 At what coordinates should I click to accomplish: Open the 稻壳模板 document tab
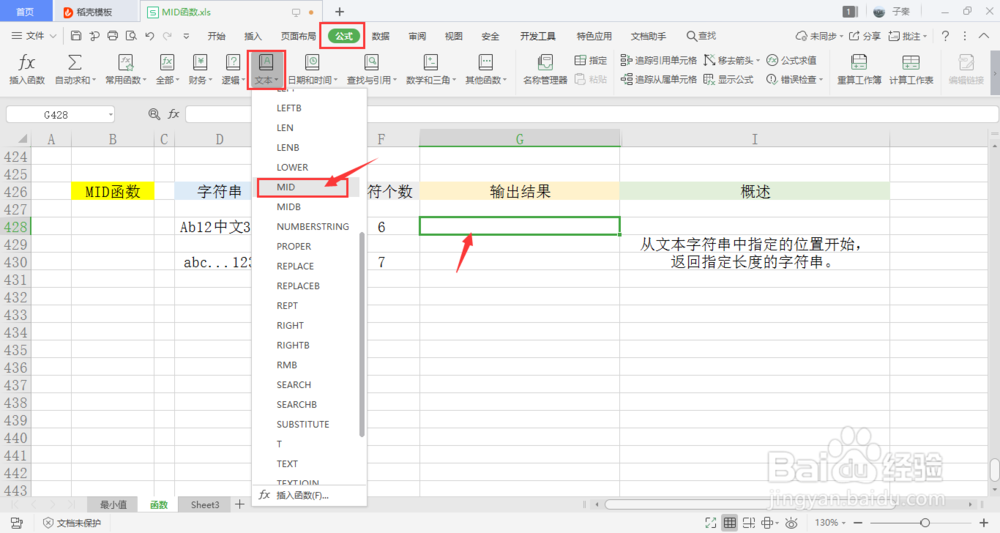point(94,12)
